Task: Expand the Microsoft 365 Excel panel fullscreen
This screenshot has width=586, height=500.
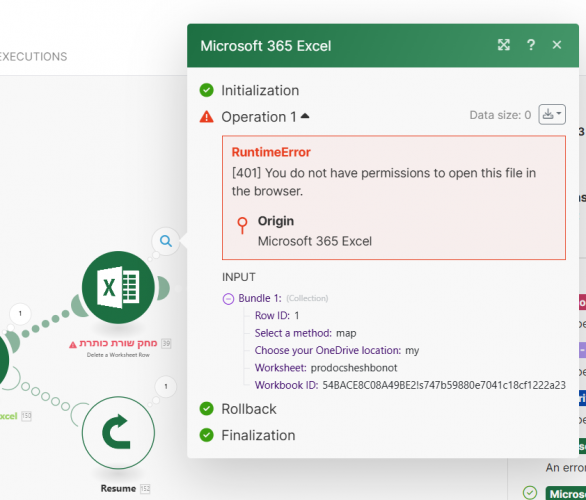Action: pyautogui.click(x=503, y=45)
